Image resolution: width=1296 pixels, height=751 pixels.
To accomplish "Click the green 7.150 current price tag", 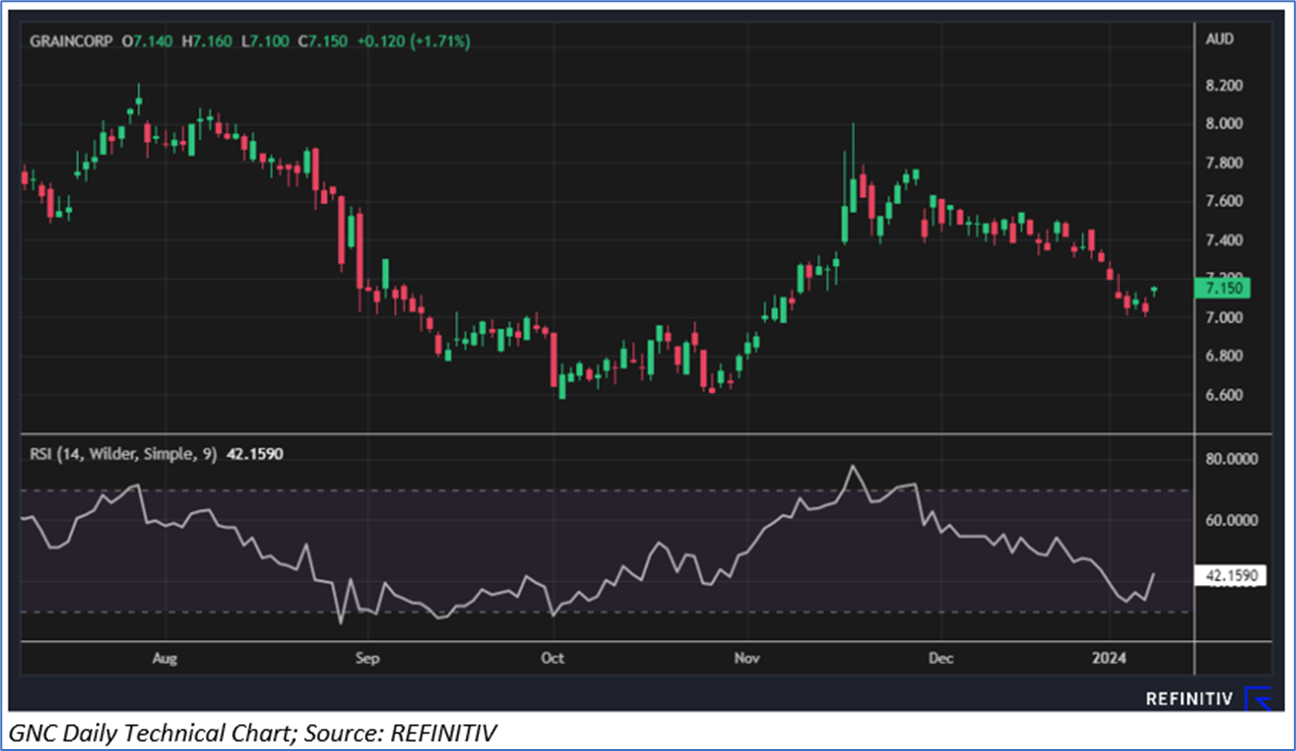I will (1221, 289).
